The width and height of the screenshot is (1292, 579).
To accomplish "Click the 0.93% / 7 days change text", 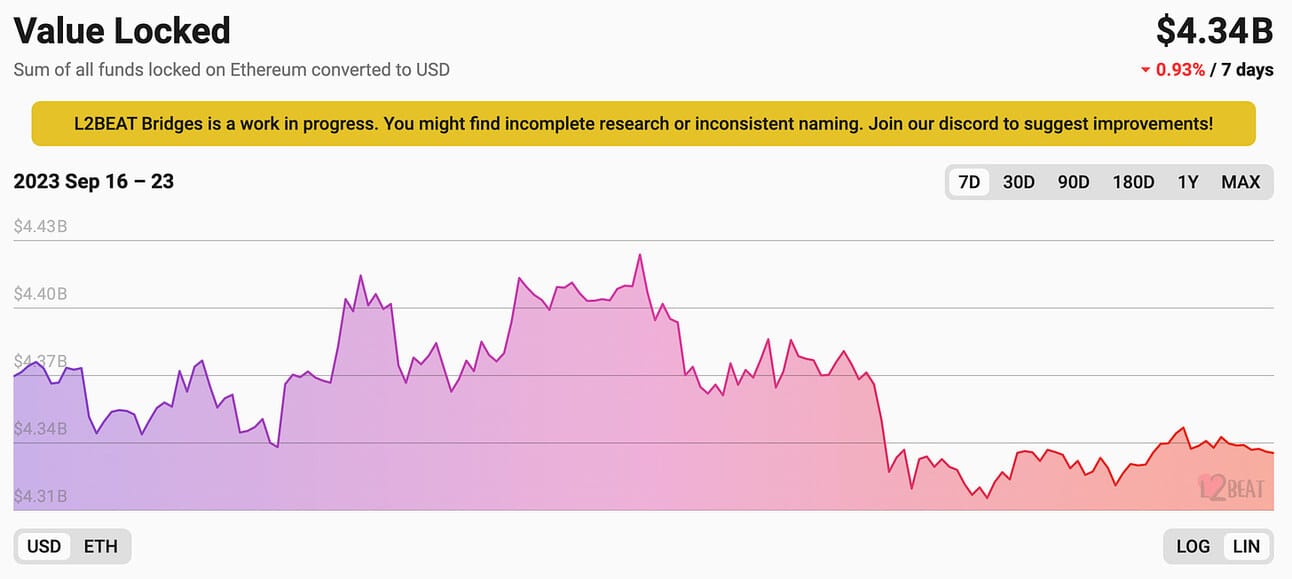I will (1214, 71).
